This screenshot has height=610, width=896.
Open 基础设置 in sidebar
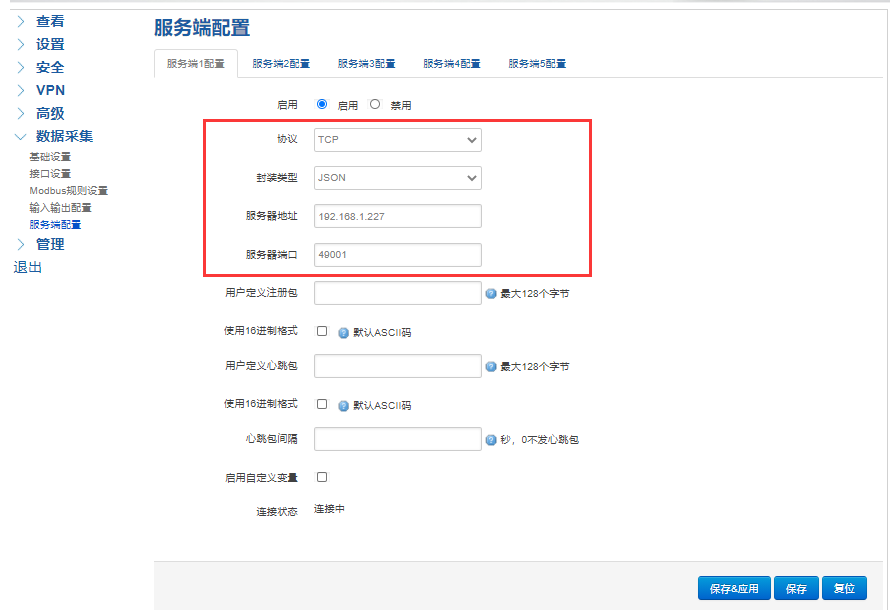pos(50,156)
